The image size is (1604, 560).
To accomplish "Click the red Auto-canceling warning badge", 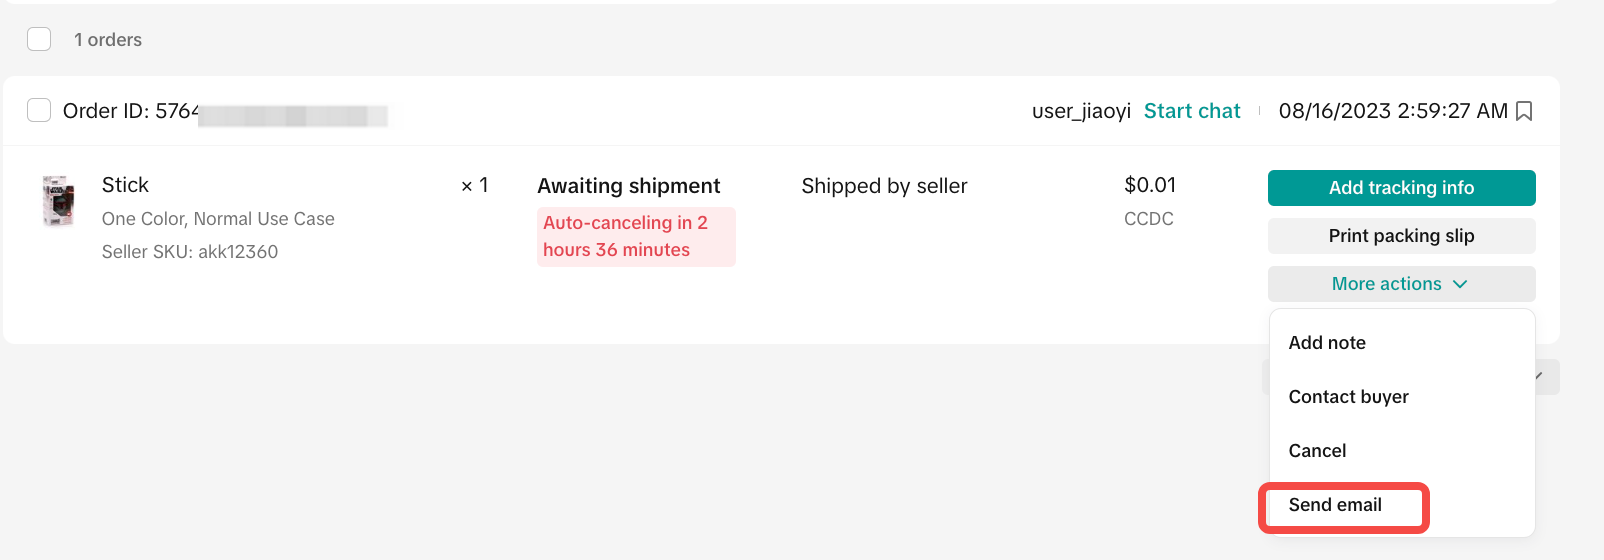I will pyautogui.click(x=635, y=237).
